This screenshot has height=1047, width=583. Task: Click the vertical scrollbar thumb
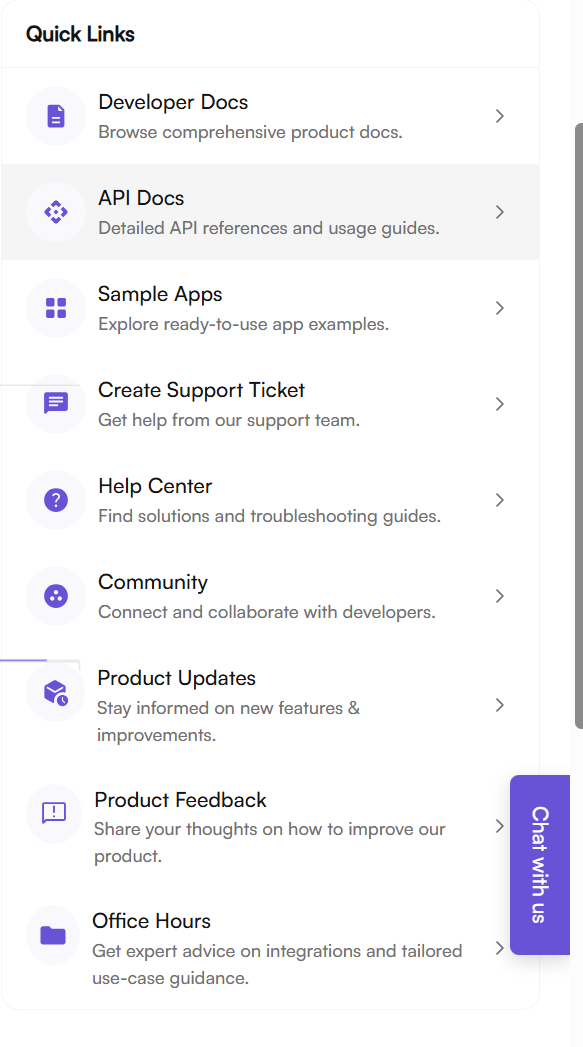click(578, 426)
